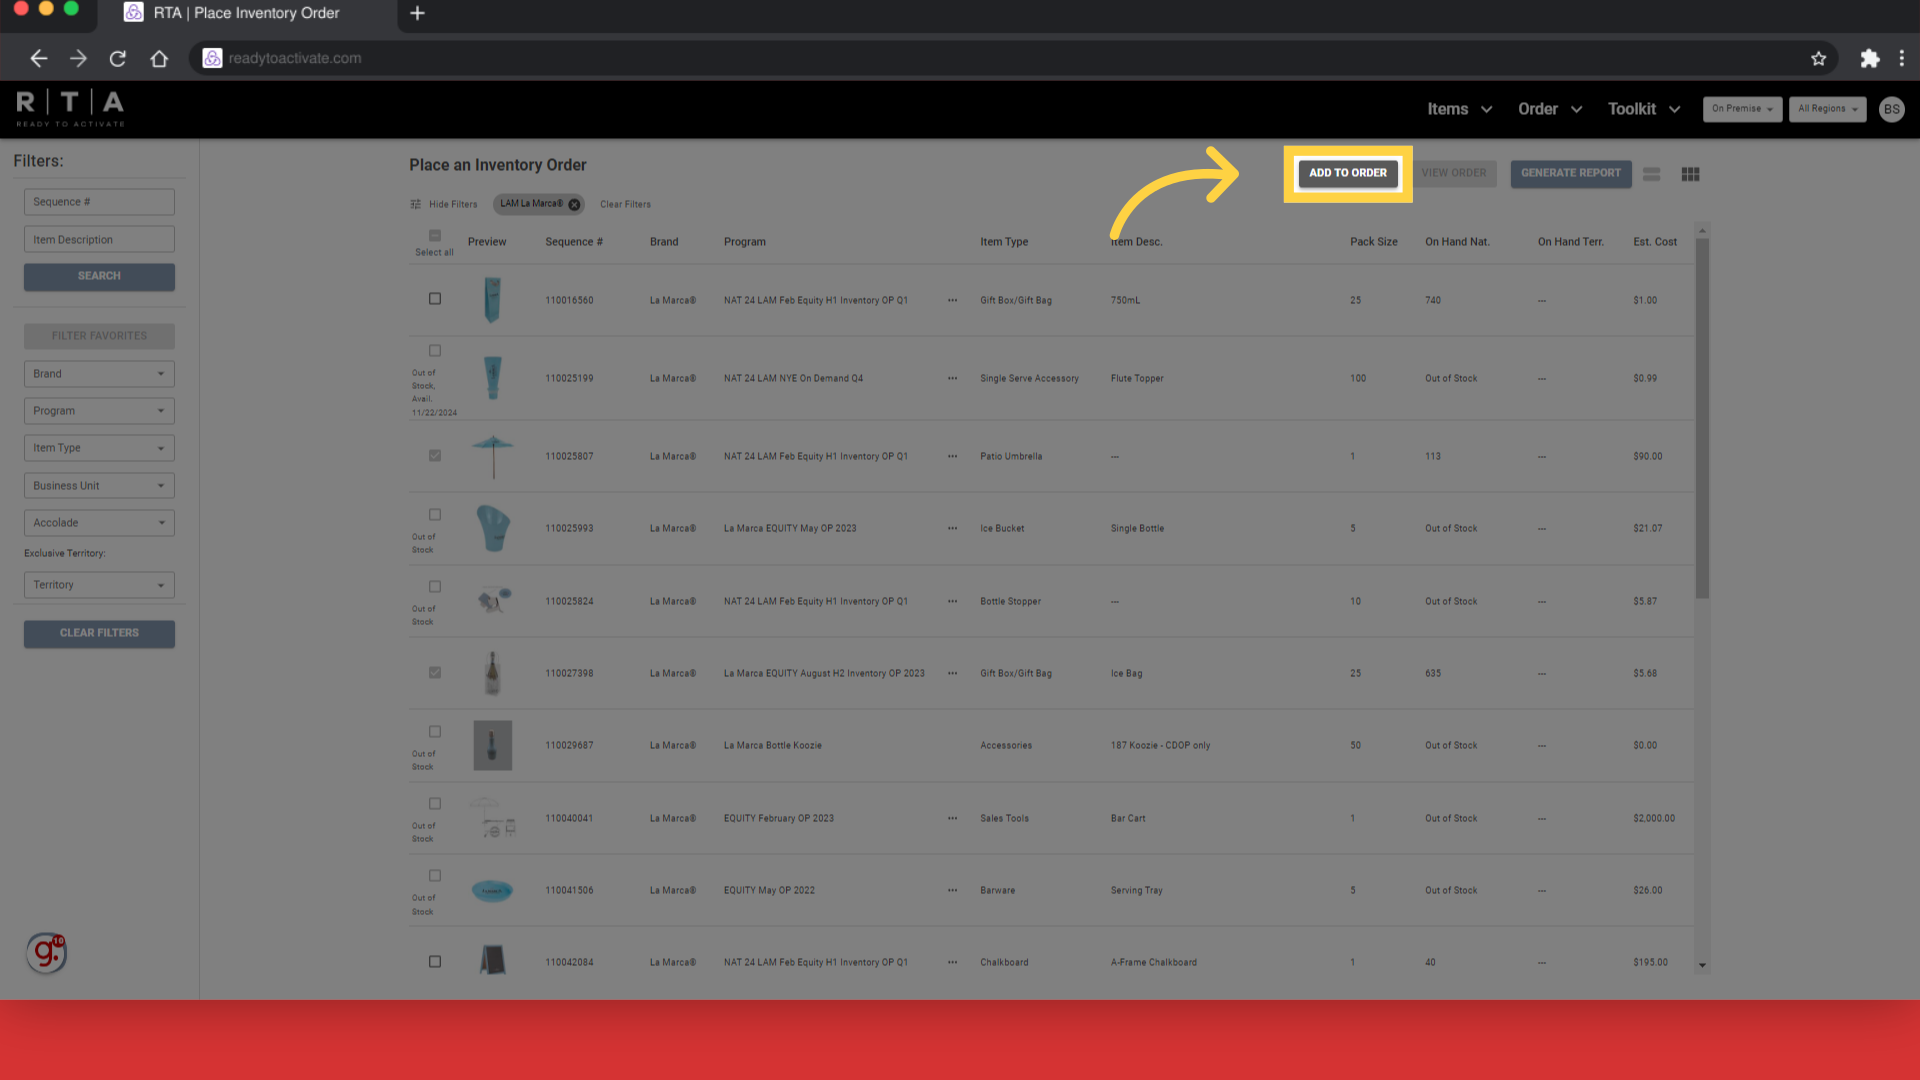The width and height of the screenshot is (1920, 1080).
Task: Click the SEARCH button
Action: point(99,277)
